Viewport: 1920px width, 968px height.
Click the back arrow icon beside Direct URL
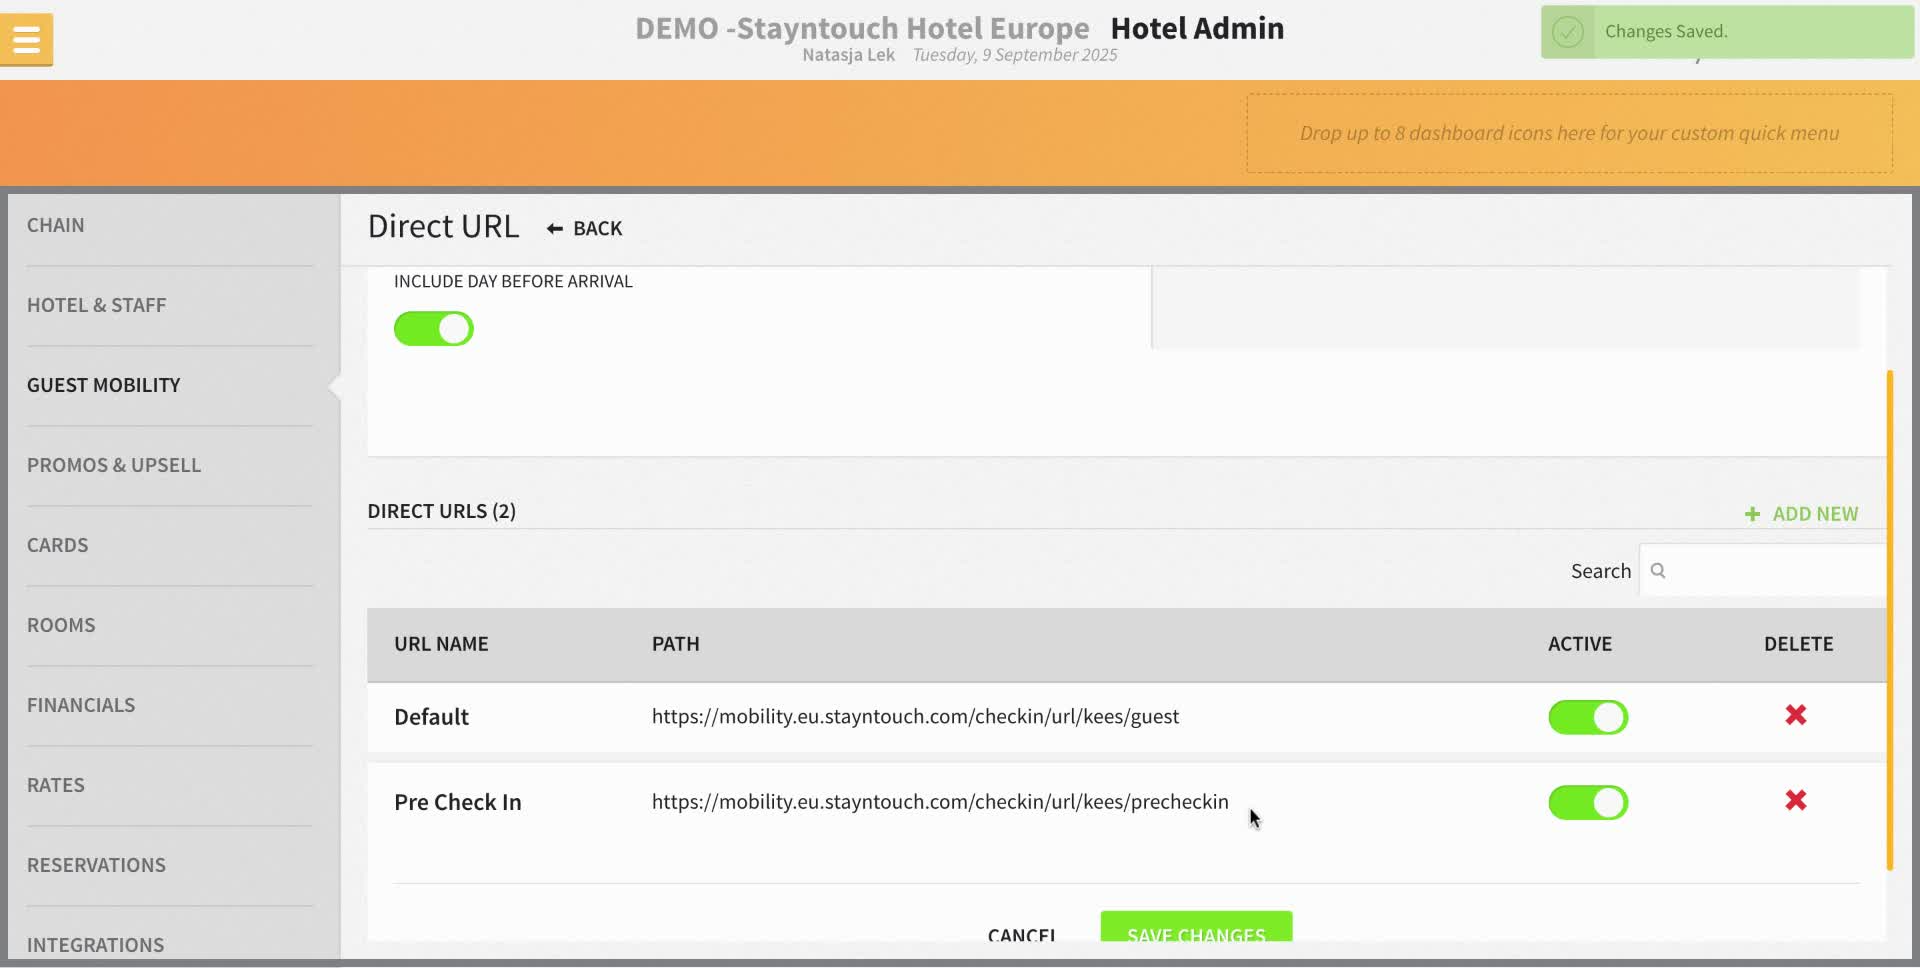[555, 229]
